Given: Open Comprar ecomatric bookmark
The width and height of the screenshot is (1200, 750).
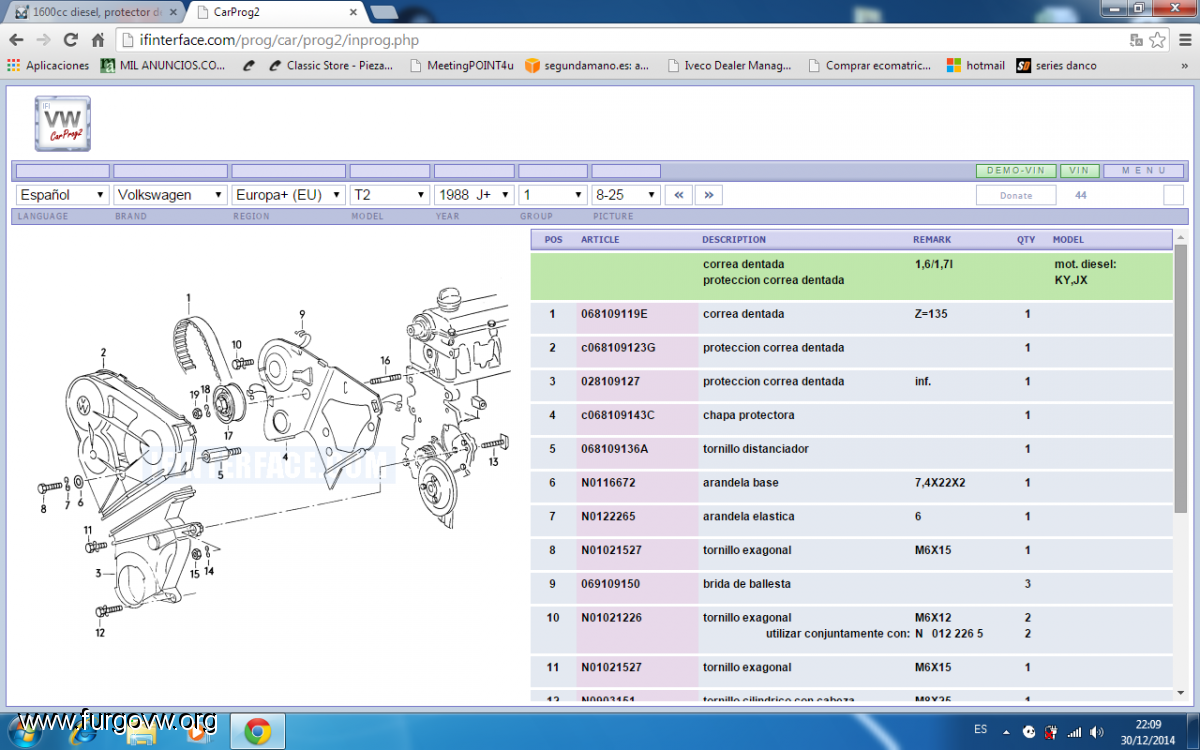Looking at the screenshot, I should click(870, 65).
